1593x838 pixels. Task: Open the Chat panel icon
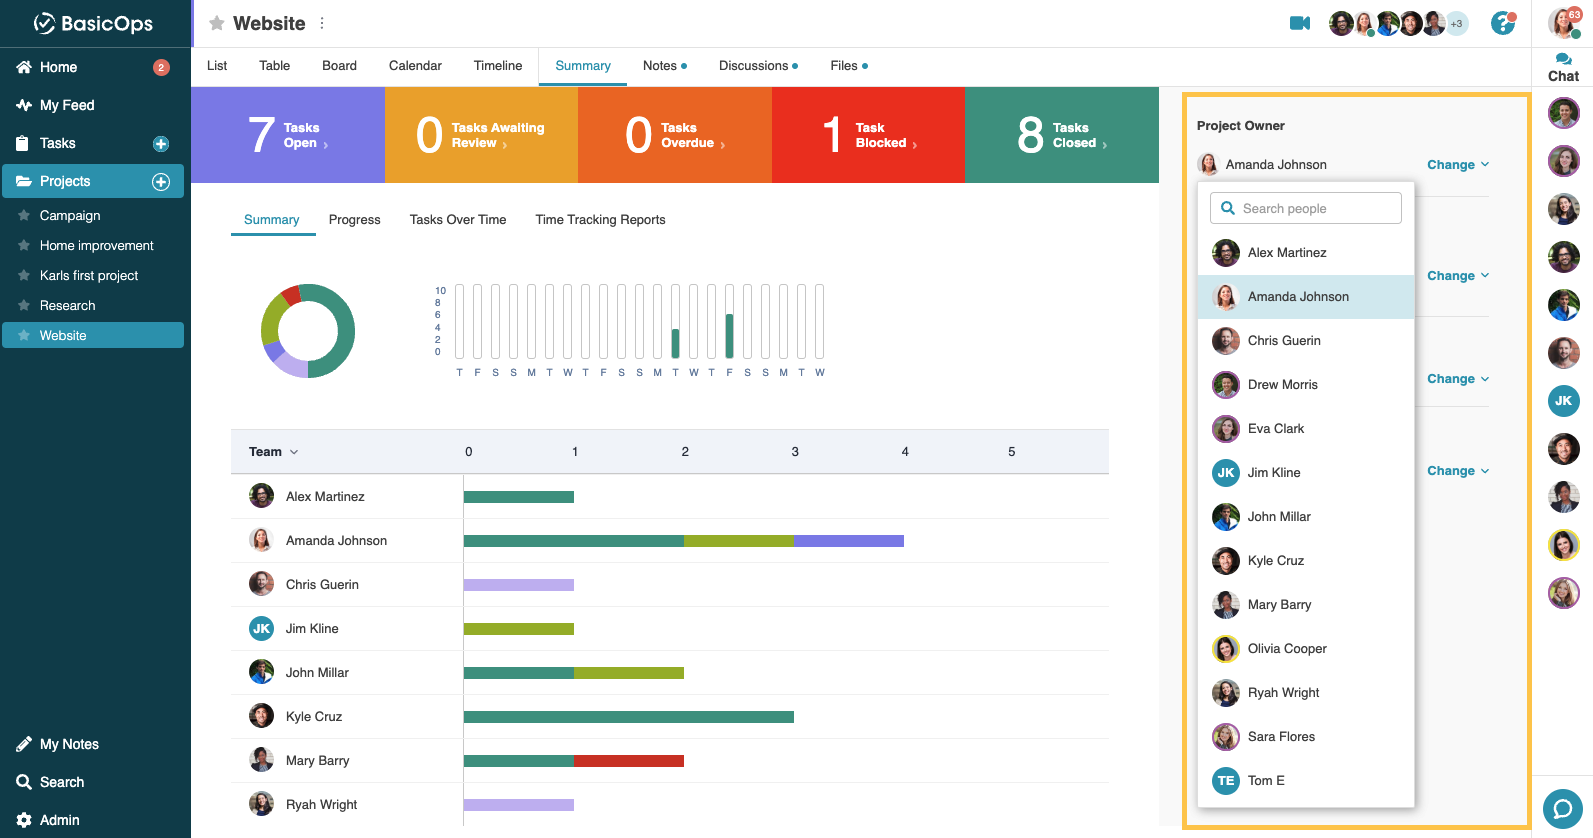1563,67
